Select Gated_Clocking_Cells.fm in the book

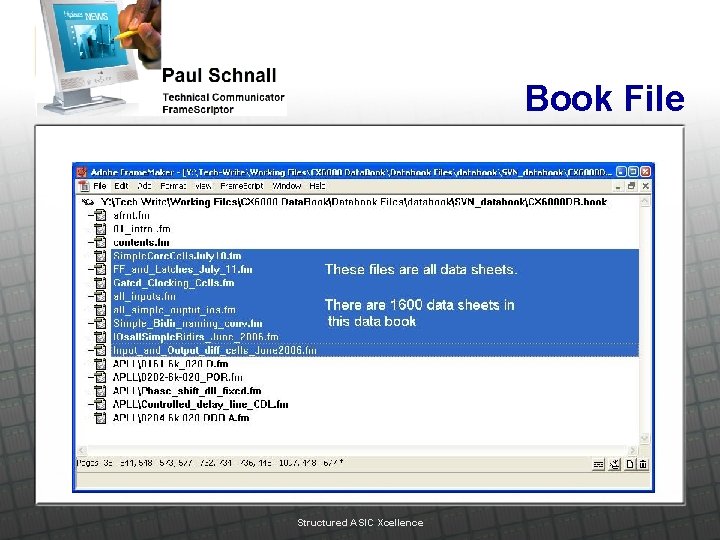click(174, 283)
